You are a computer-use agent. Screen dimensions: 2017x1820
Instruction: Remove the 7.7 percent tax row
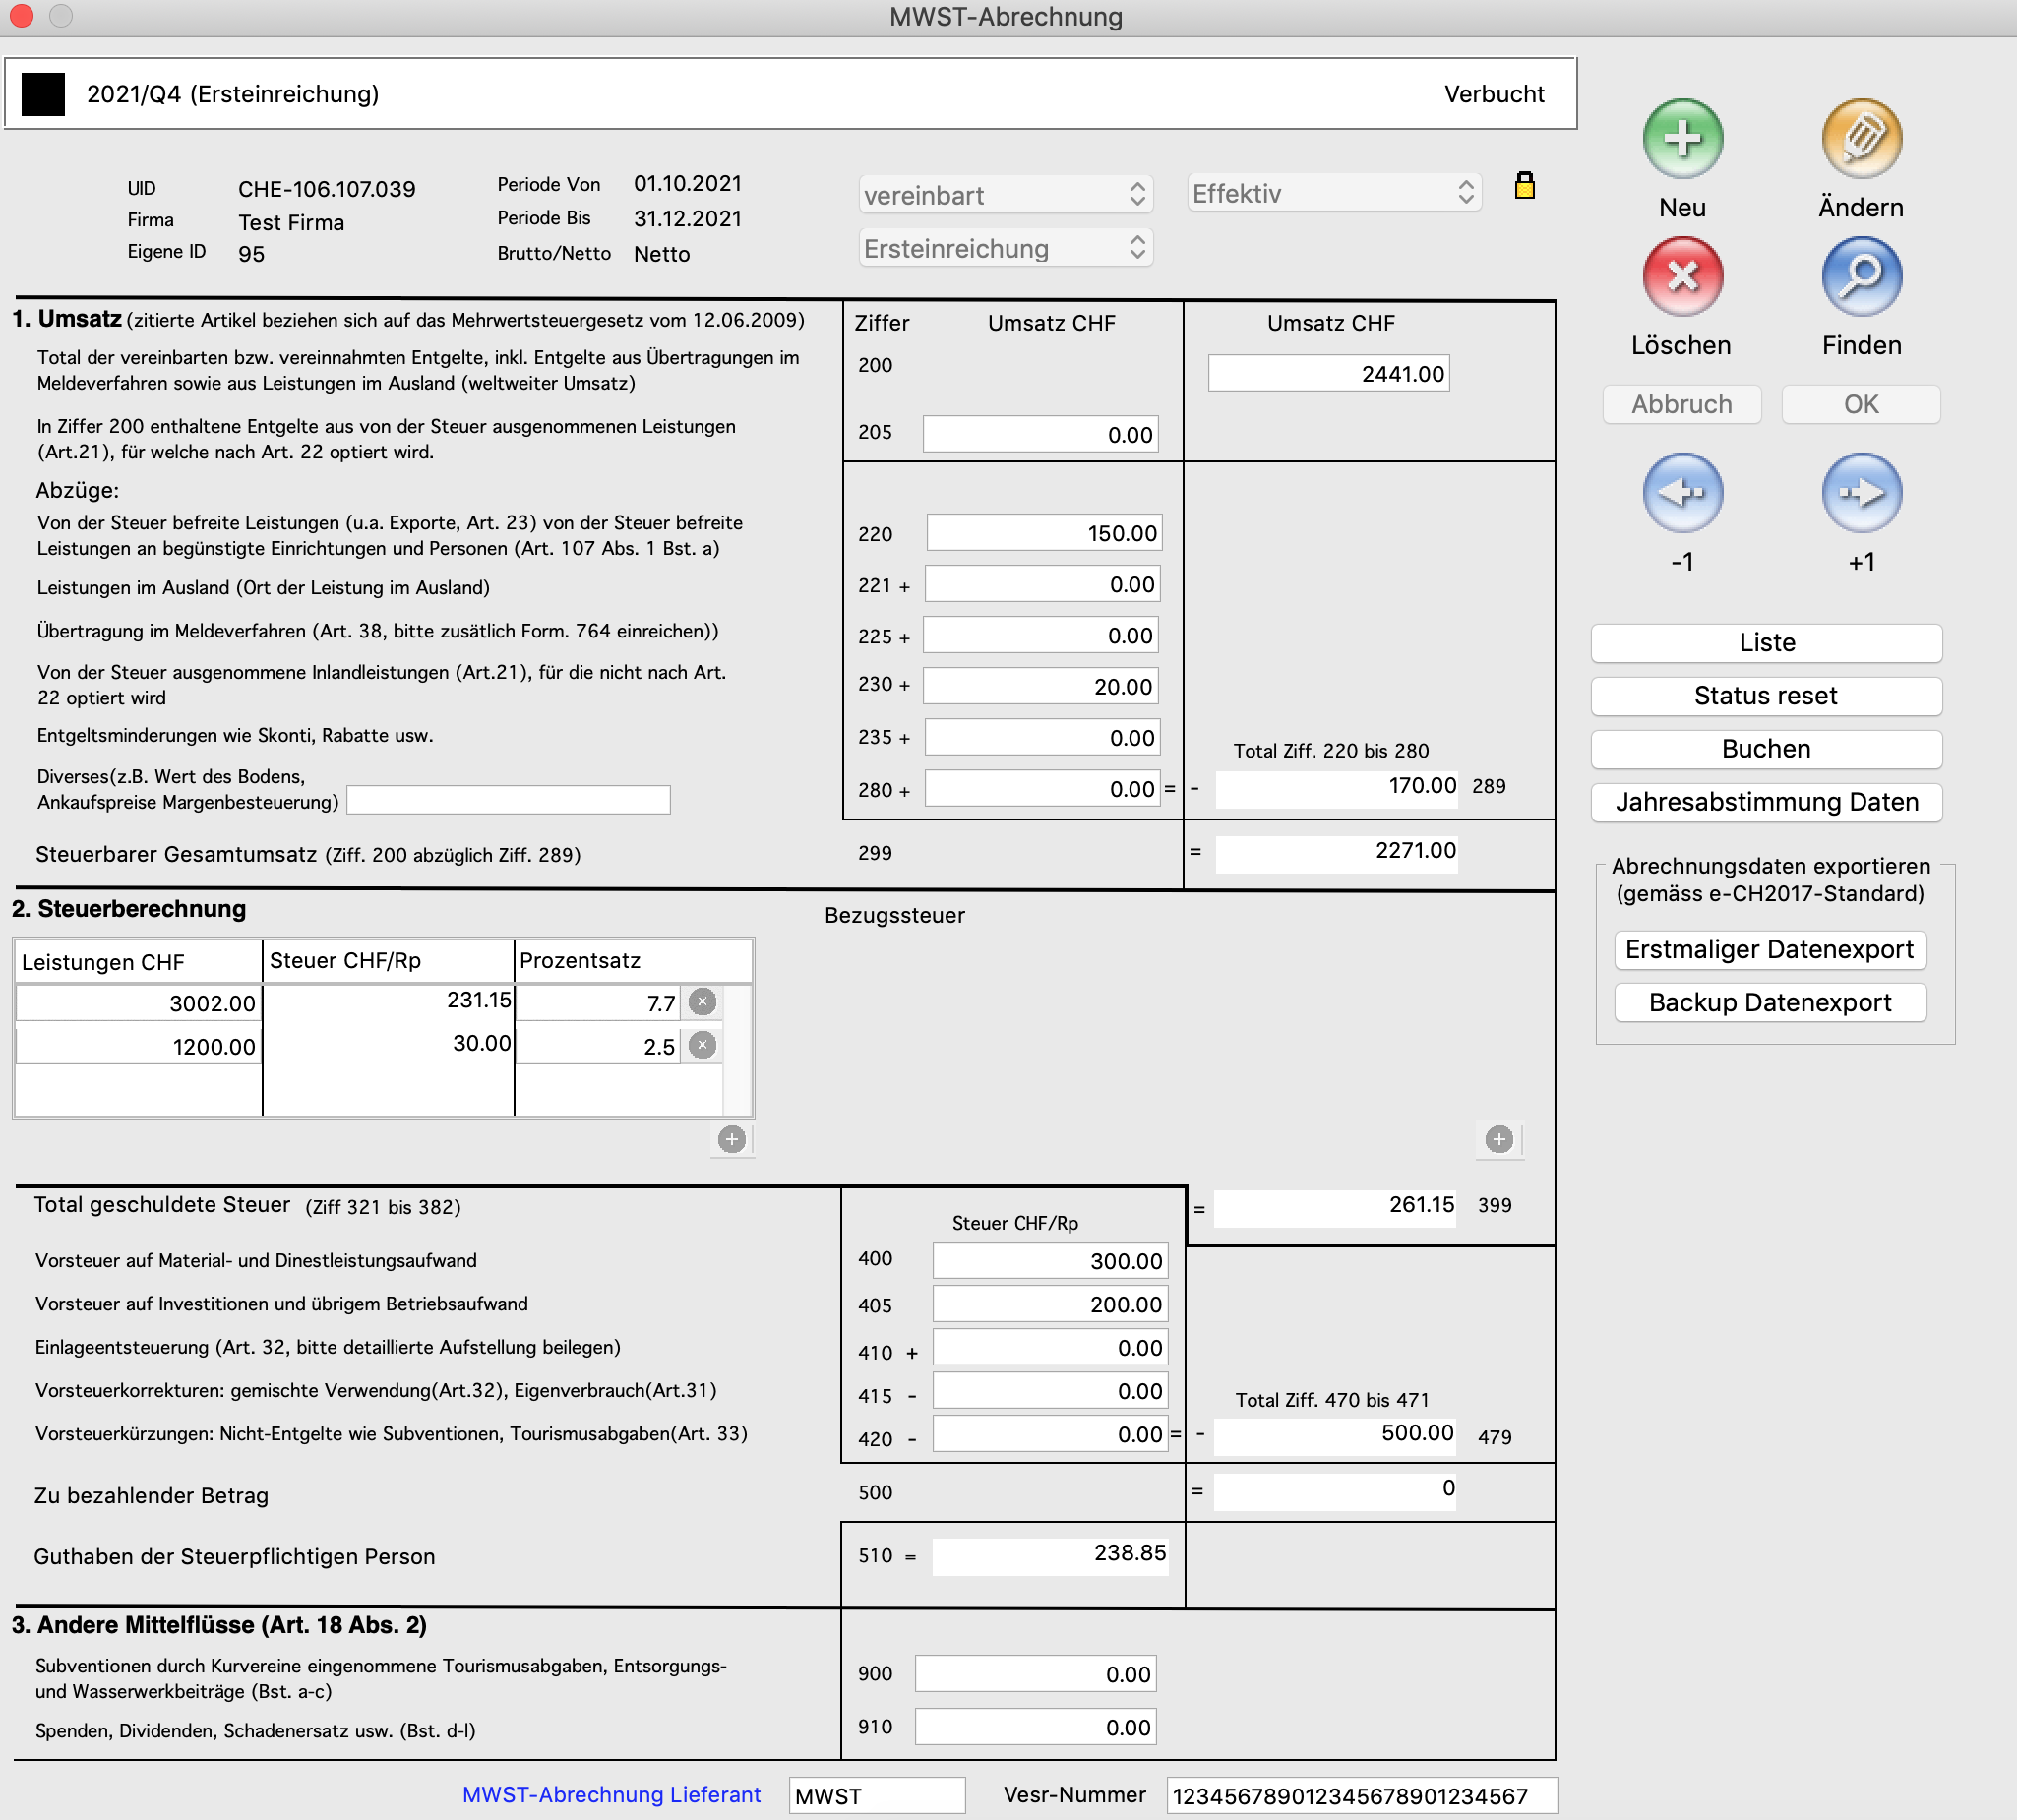point(703,1002)
